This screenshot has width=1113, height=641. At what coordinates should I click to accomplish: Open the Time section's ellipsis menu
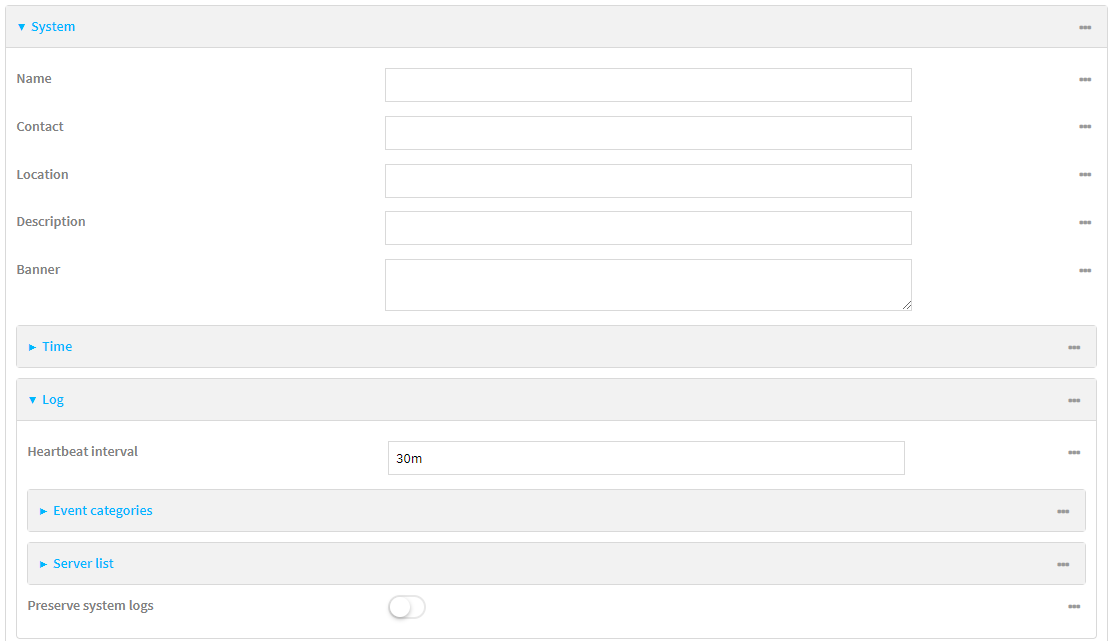coord(1074,347)
